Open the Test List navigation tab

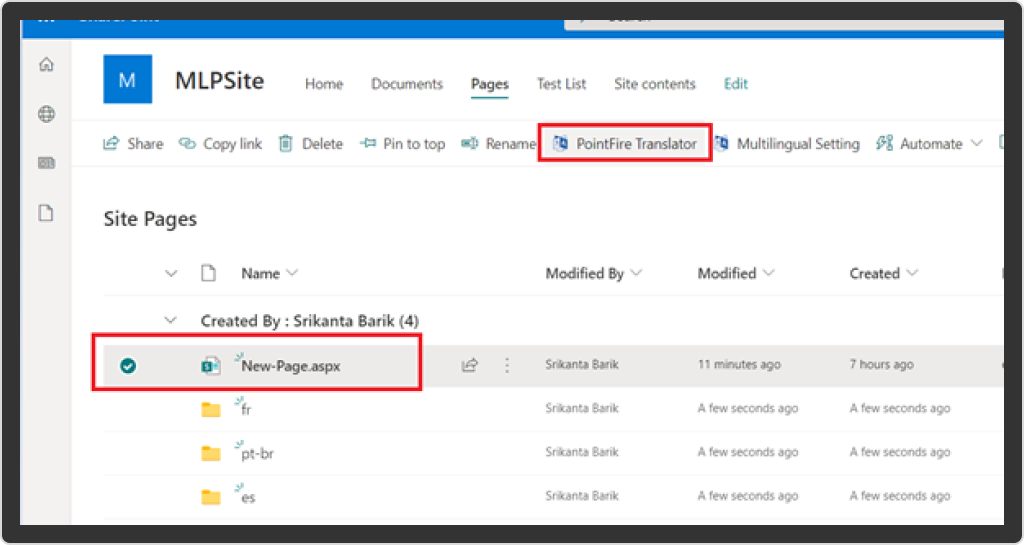(x=561, y=84)
